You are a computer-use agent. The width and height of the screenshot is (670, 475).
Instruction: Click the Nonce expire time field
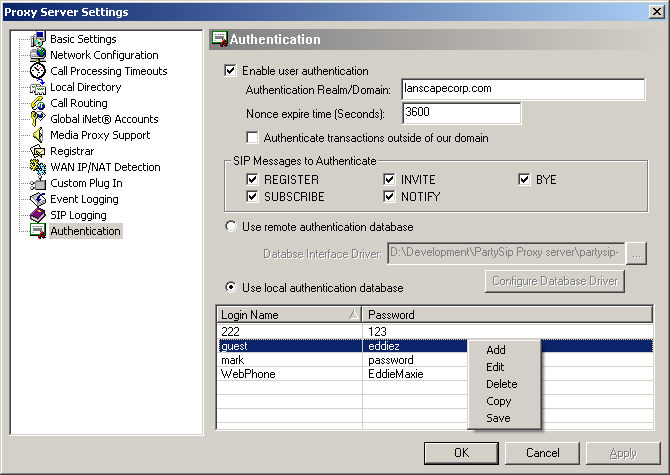pyautogui.click(x=461, y=113)
